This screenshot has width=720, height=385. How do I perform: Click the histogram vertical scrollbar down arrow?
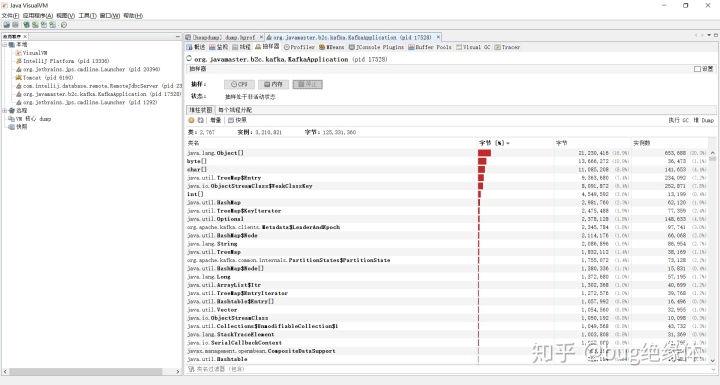[x=712, y=361]
